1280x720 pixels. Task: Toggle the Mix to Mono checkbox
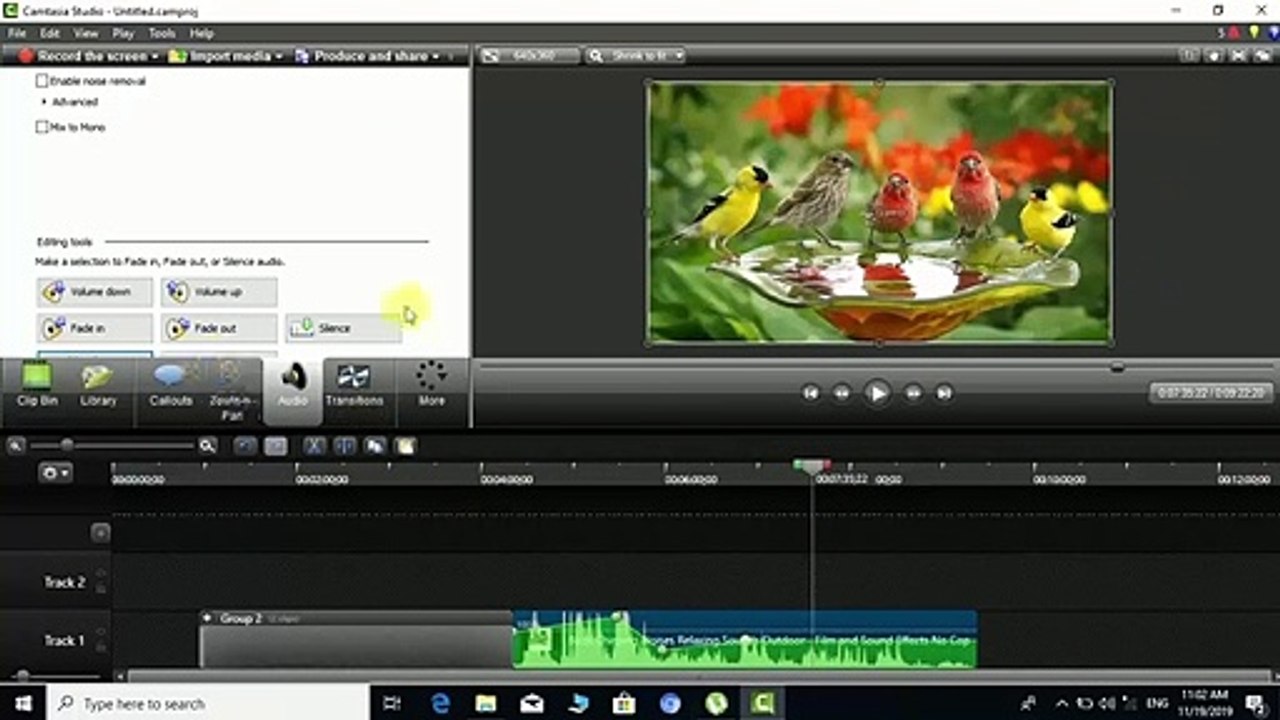pyautogui.click(x=42, y=127)
